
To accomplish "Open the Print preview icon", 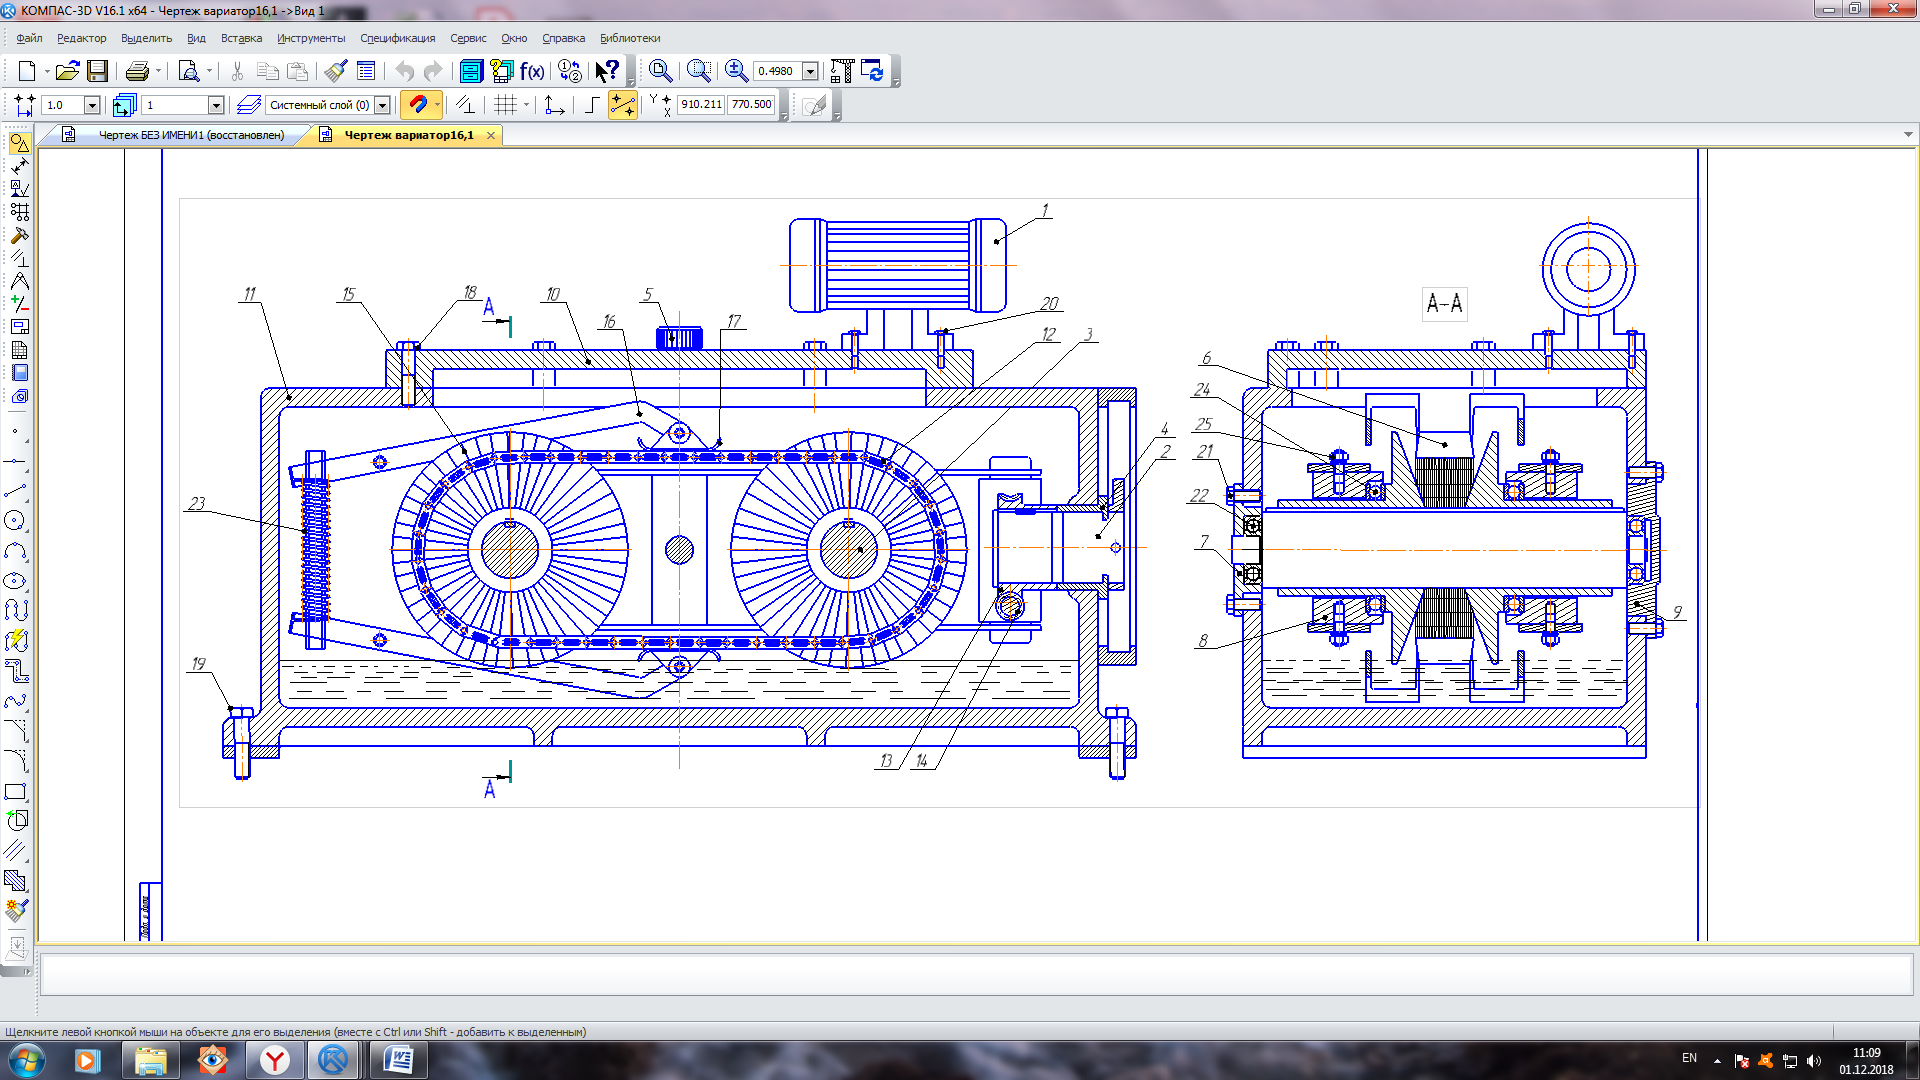I will 188,71.
